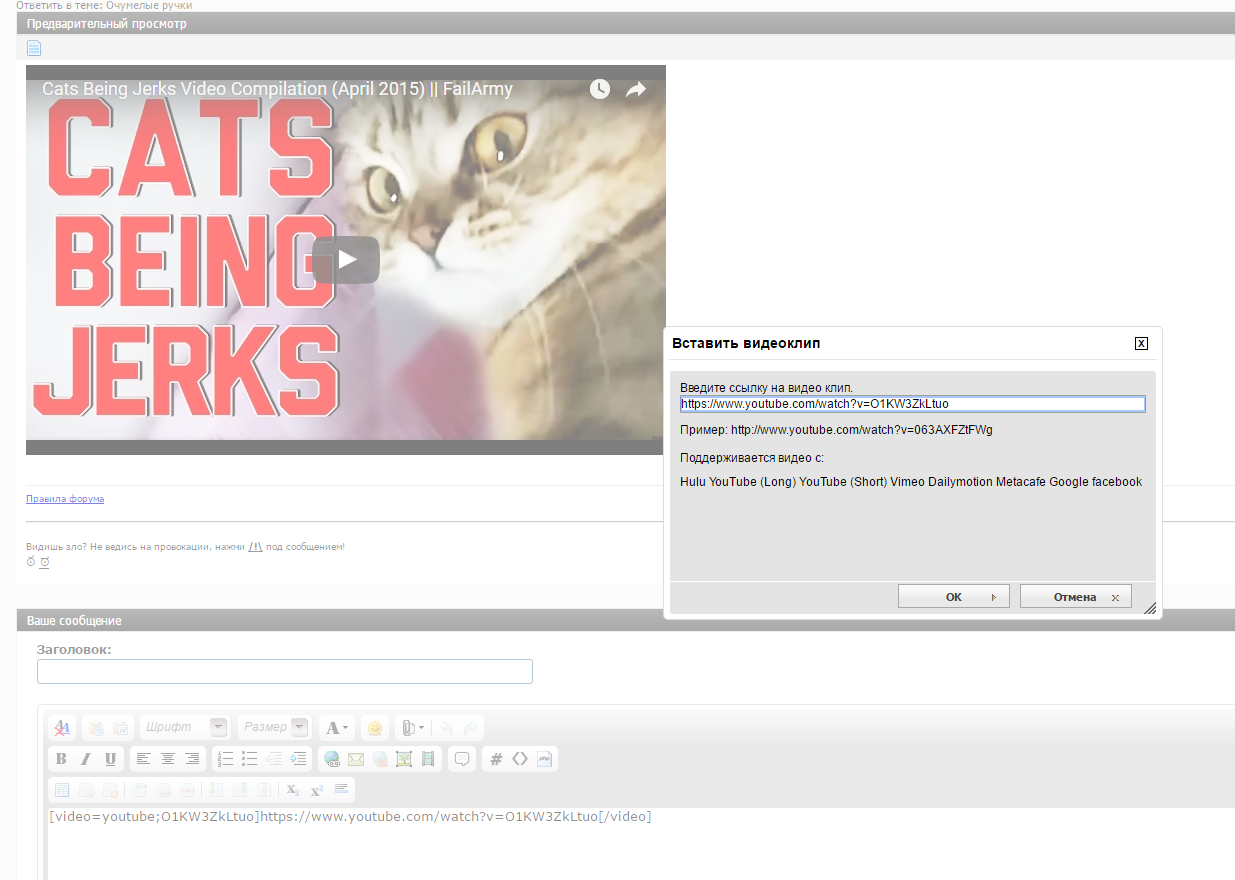
Task: Click the Insert Video filmstrip icon
Action: [x=428, y=759]
